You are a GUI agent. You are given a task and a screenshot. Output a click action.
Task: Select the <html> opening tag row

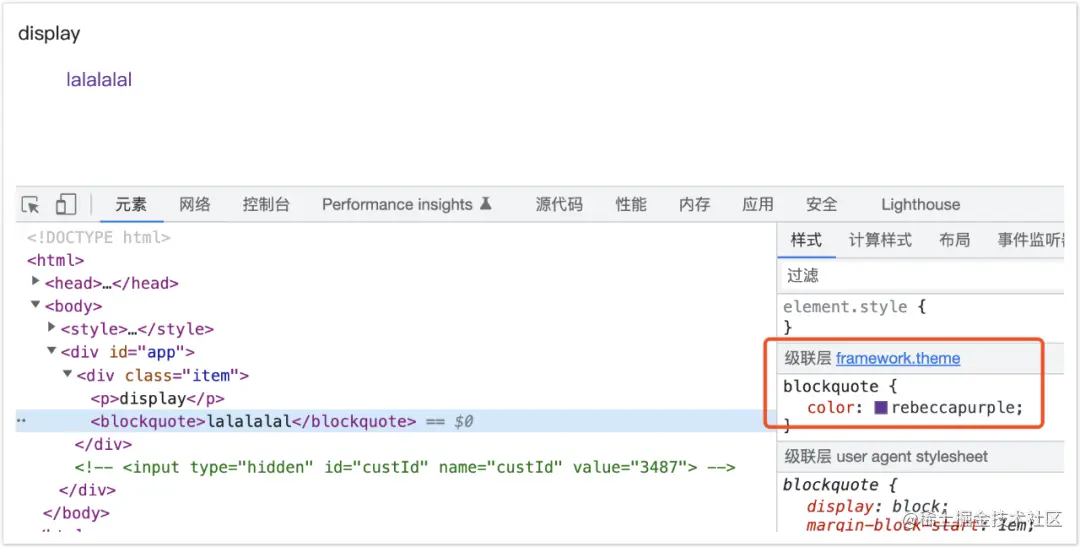(x=56, y=260)
